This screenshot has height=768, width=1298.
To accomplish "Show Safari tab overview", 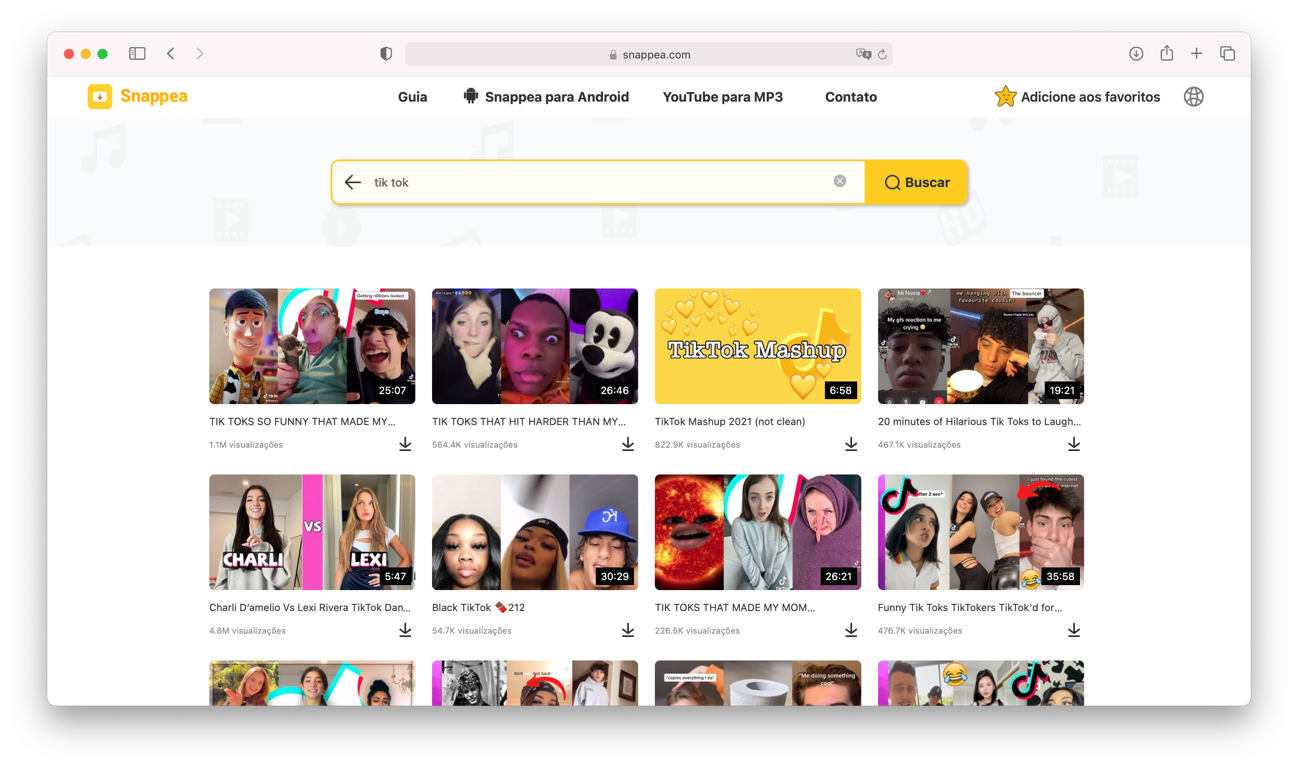I will click(1227, 54).
